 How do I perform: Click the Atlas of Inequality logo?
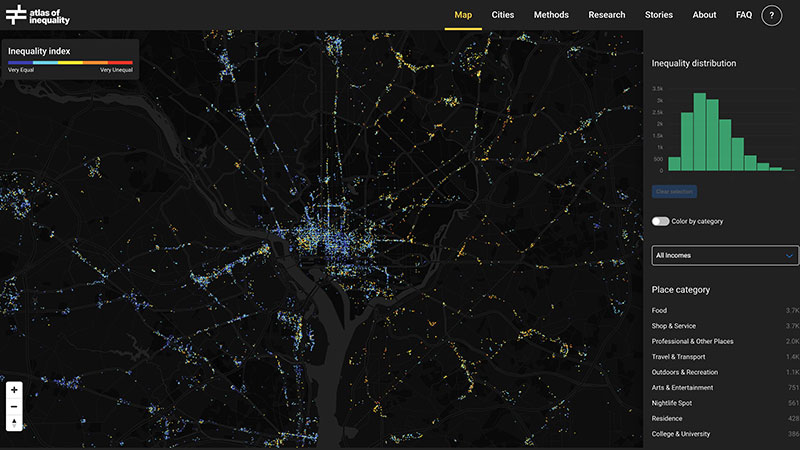click(x=38, y=15)
